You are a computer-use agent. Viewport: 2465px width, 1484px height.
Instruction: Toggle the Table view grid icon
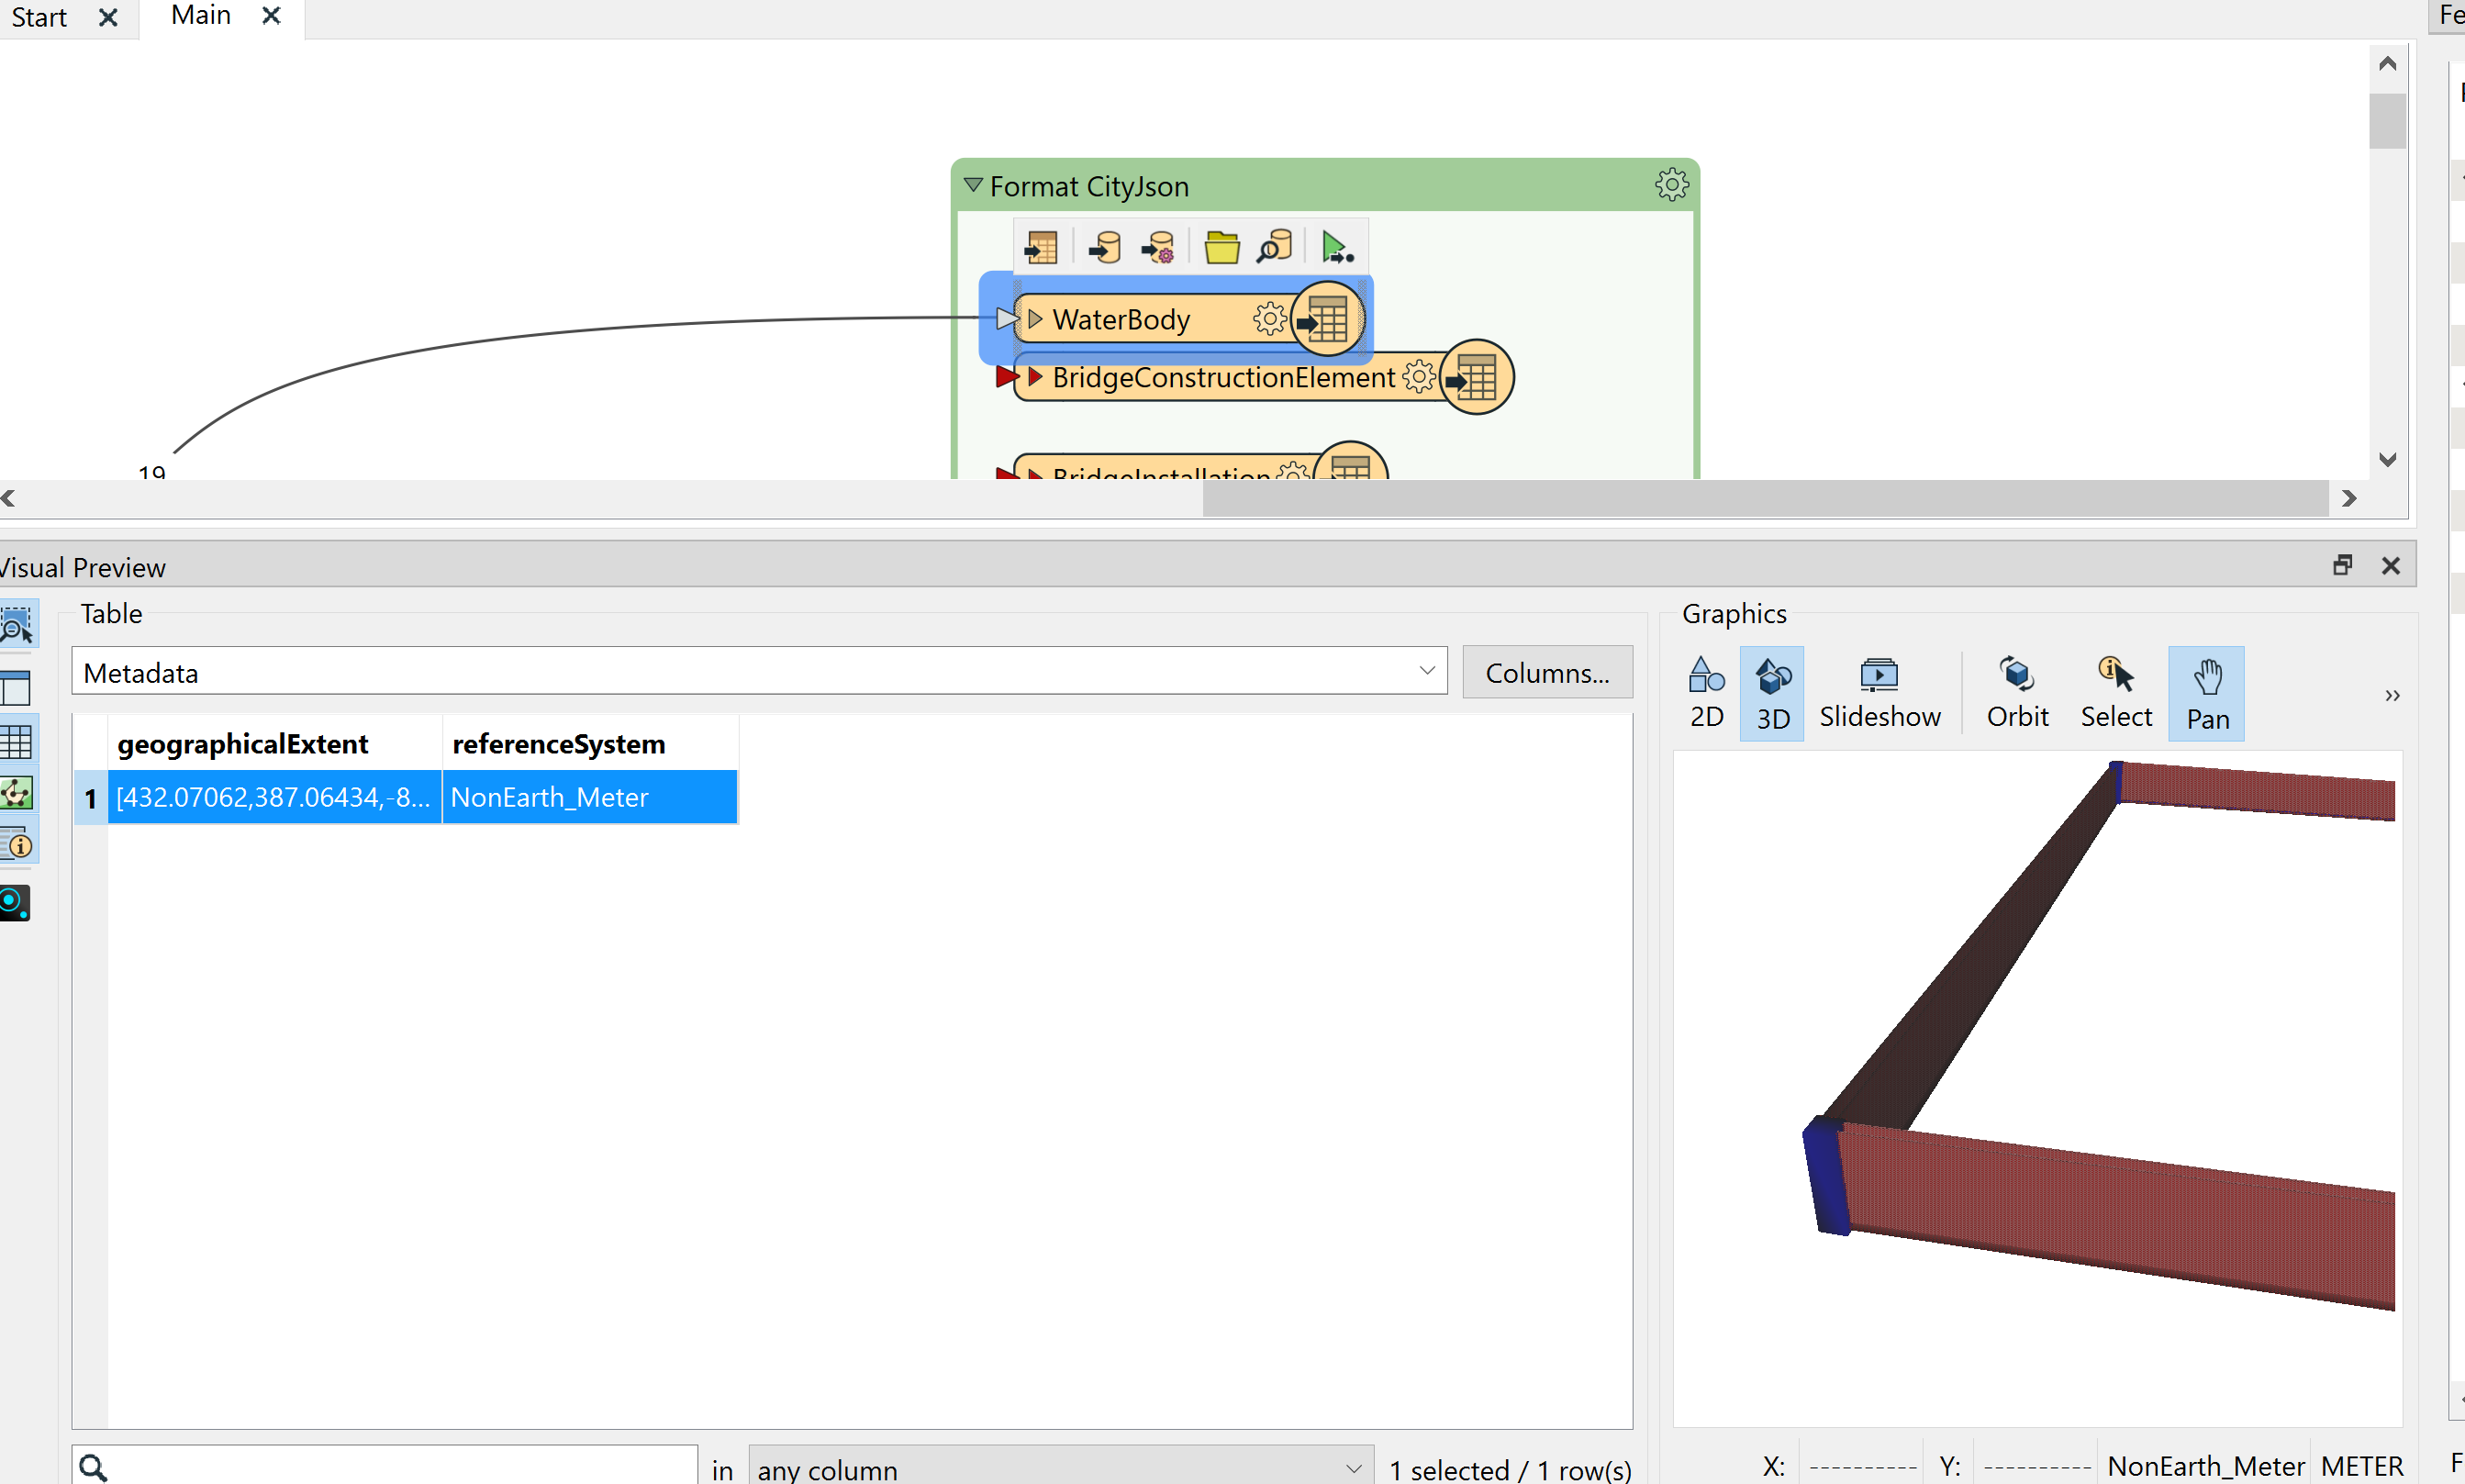16,741
